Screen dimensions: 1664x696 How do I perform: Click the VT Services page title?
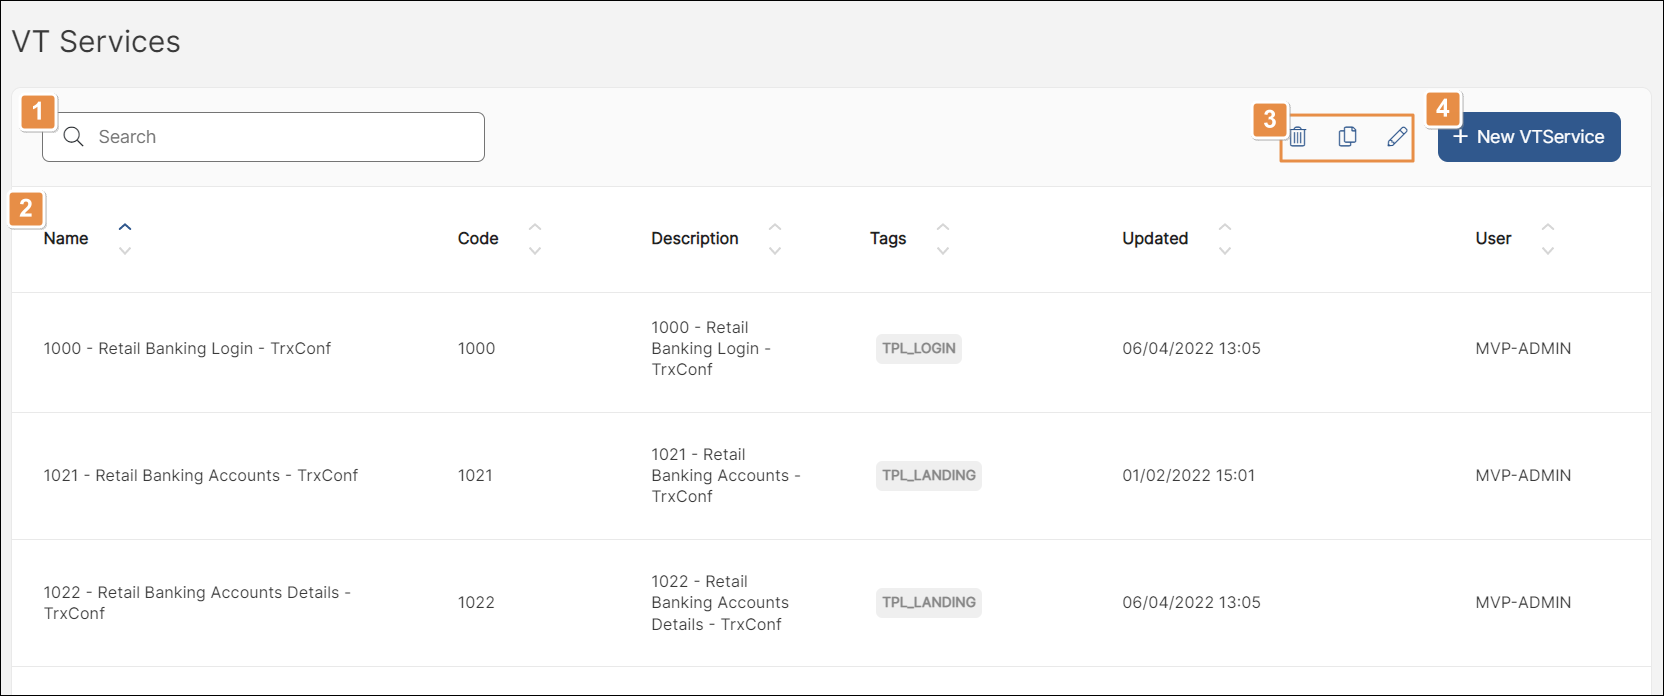tap(96, 42)
